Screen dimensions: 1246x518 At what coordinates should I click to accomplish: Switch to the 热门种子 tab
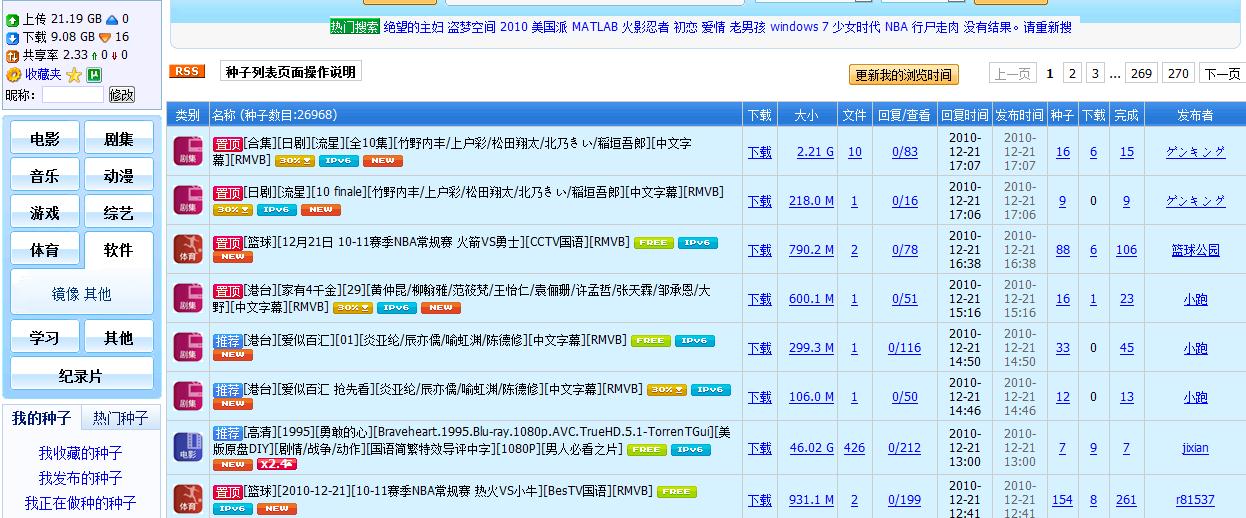[120, 418]
